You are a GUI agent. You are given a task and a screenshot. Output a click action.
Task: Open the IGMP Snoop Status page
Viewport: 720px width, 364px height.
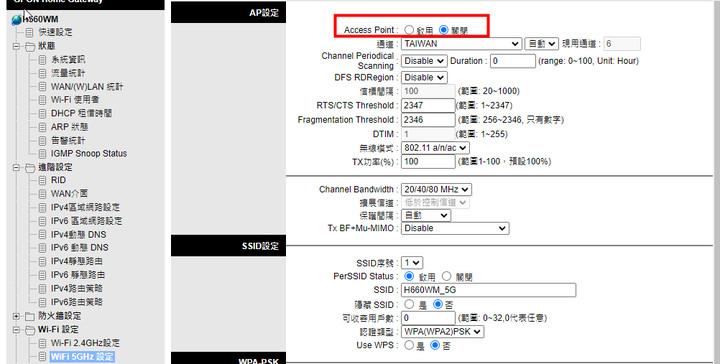89,154
